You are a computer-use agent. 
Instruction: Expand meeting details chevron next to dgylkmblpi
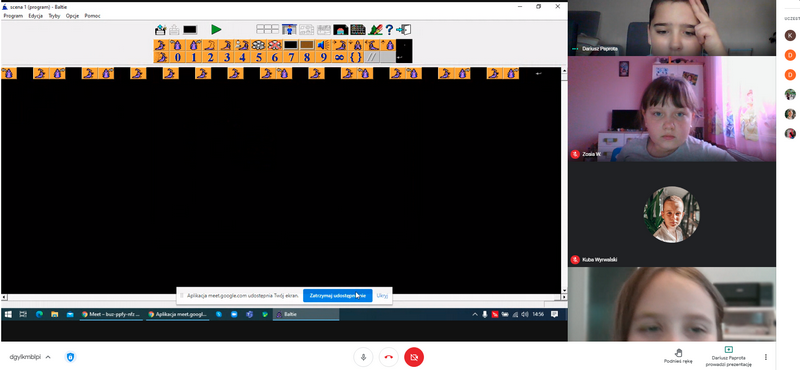[x=48, y=357]
